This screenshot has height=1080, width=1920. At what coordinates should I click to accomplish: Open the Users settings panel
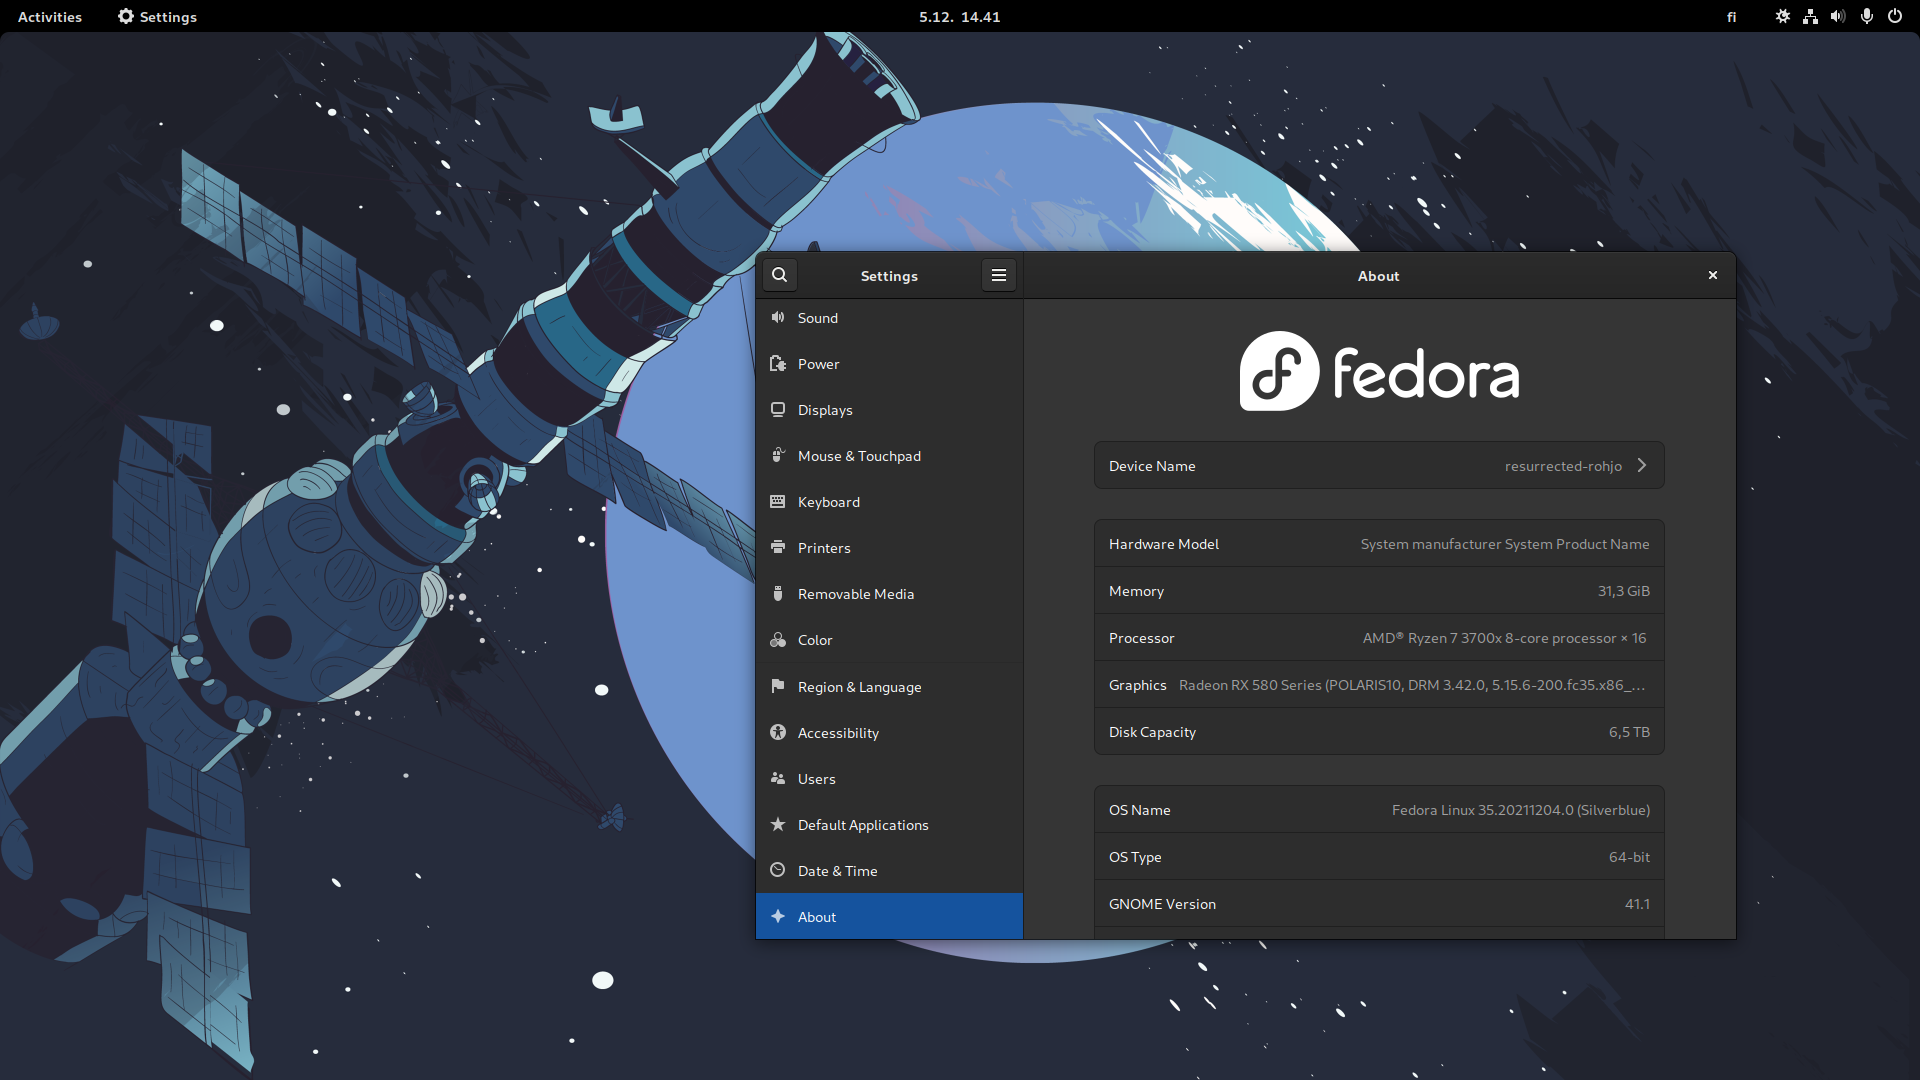pyautogui.click(x=816, y=779)
